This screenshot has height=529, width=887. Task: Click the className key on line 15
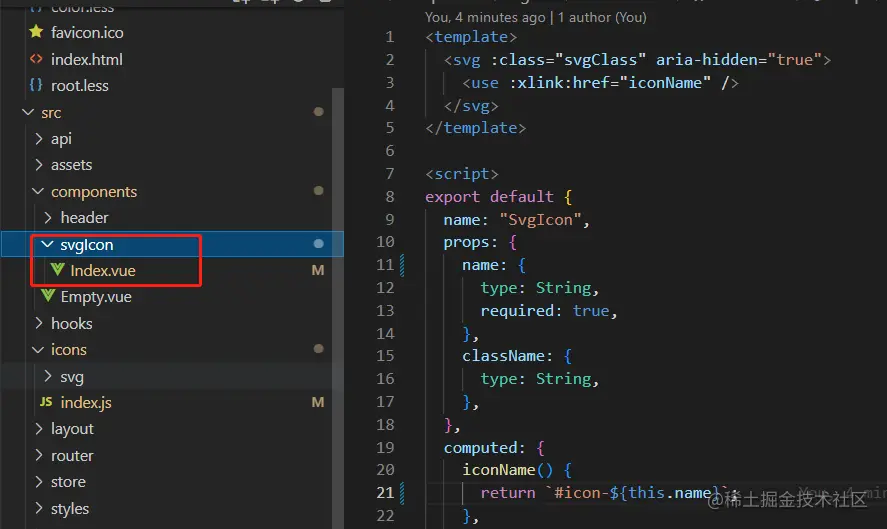[x=503, y=356]
